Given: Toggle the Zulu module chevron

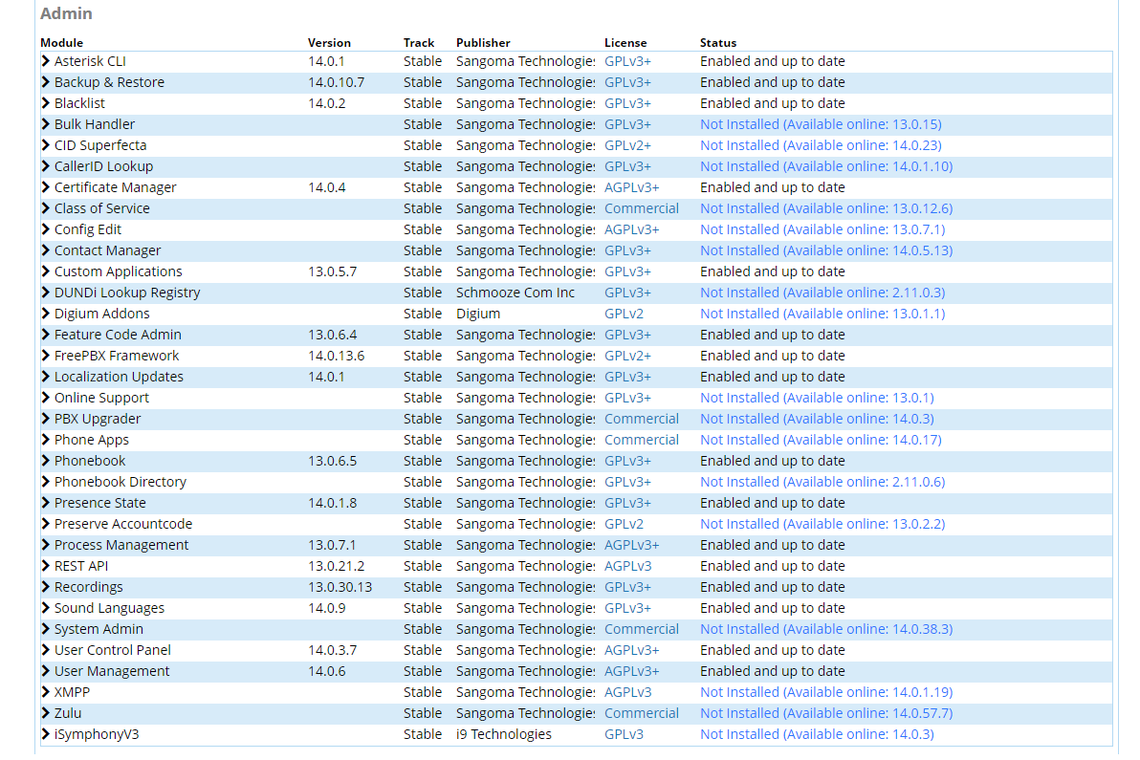Looking at the screenshot, I should pyautogui.click(x=46, y=713).
